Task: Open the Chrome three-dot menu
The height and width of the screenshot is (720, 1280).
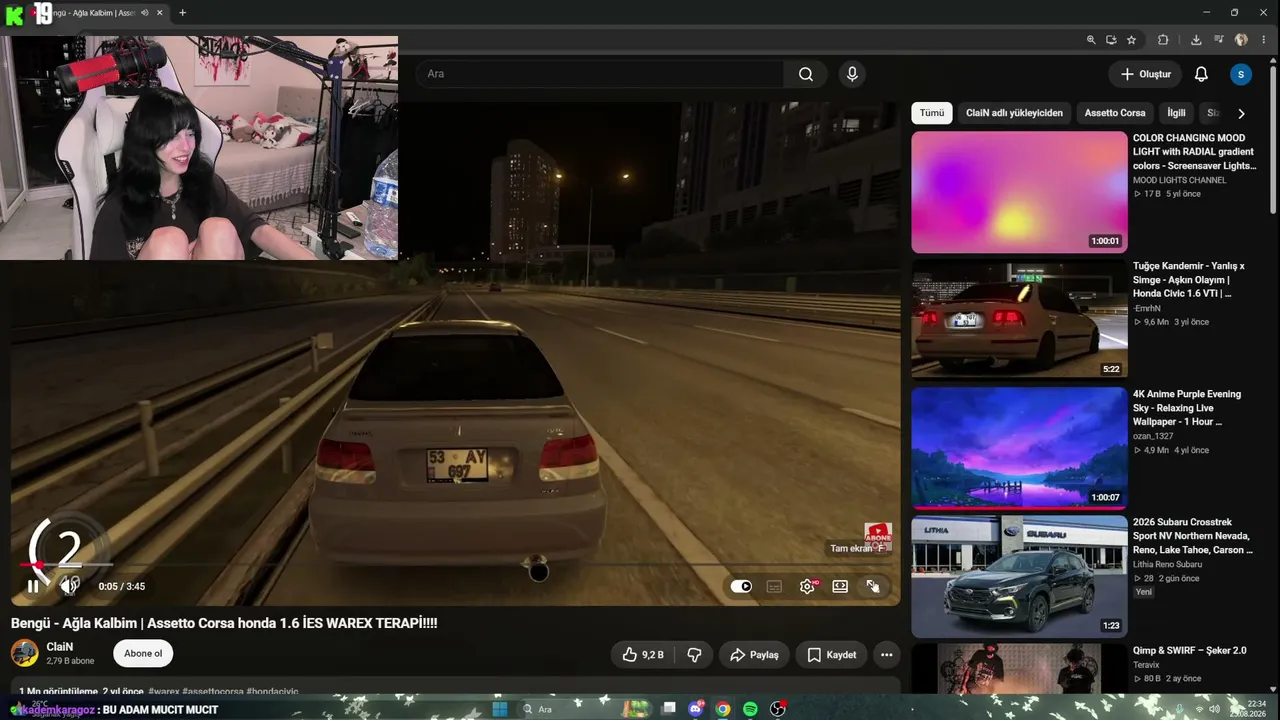Action: point(1264,40)
